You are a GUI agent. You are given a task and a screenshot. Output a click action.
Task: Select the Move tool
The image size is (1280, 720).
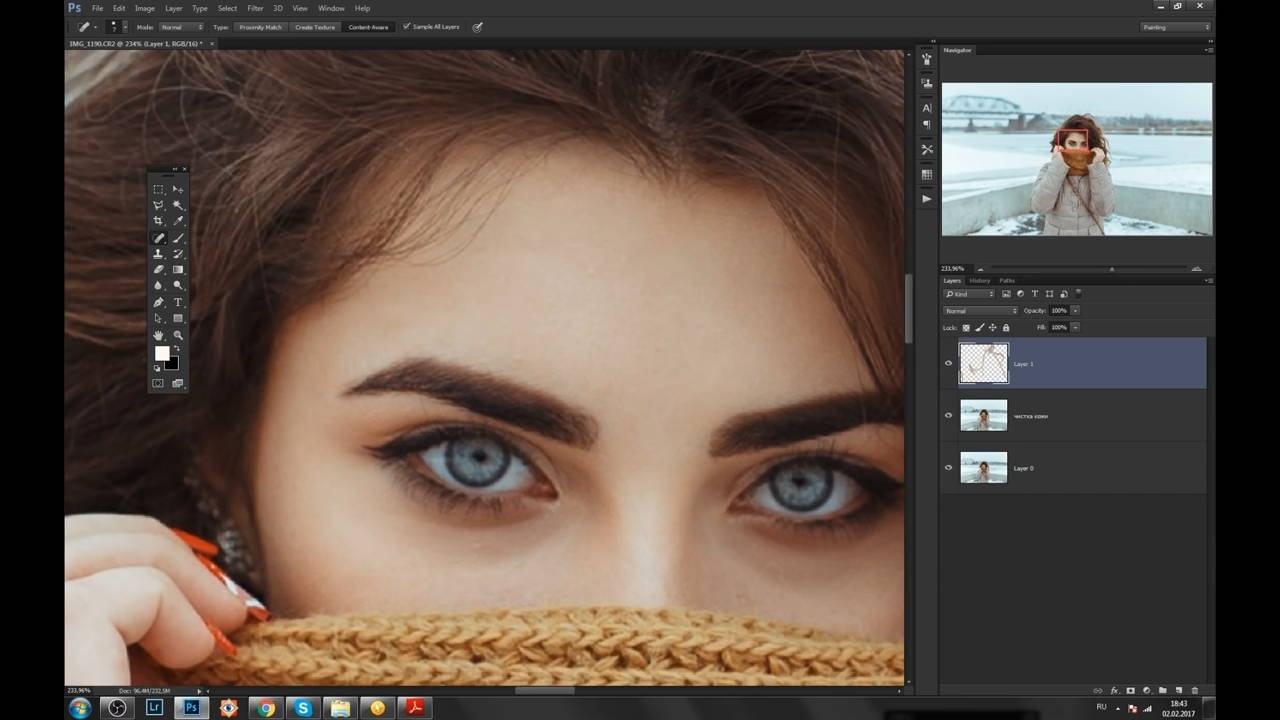click(x=178, y=189)
